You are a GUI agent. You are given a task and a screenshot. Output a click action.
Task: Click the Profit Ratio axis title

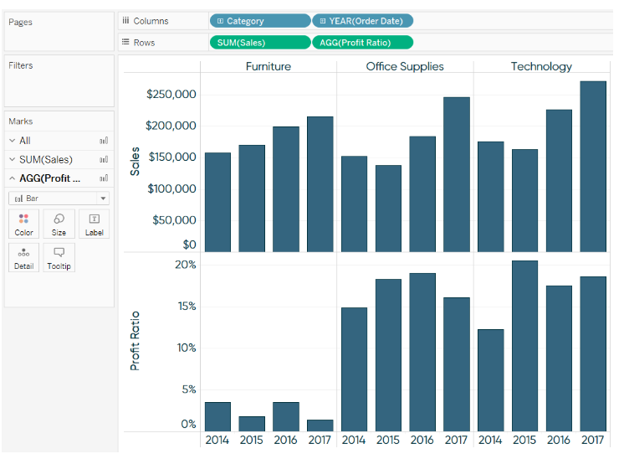pyautogui.click(x=135, y=341)
